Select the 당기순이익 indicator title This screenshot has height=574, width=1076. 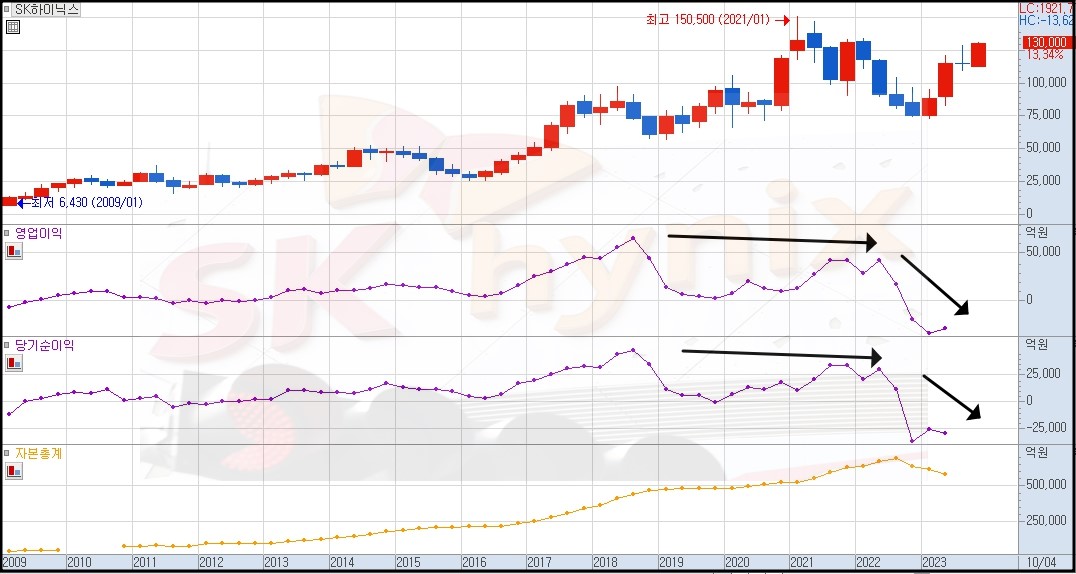point(44,345)
